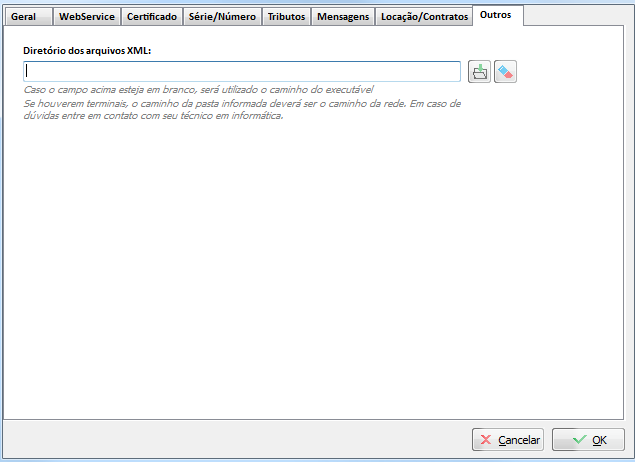
Task: Click the eraser icon to clear directory
Action: 505,72
